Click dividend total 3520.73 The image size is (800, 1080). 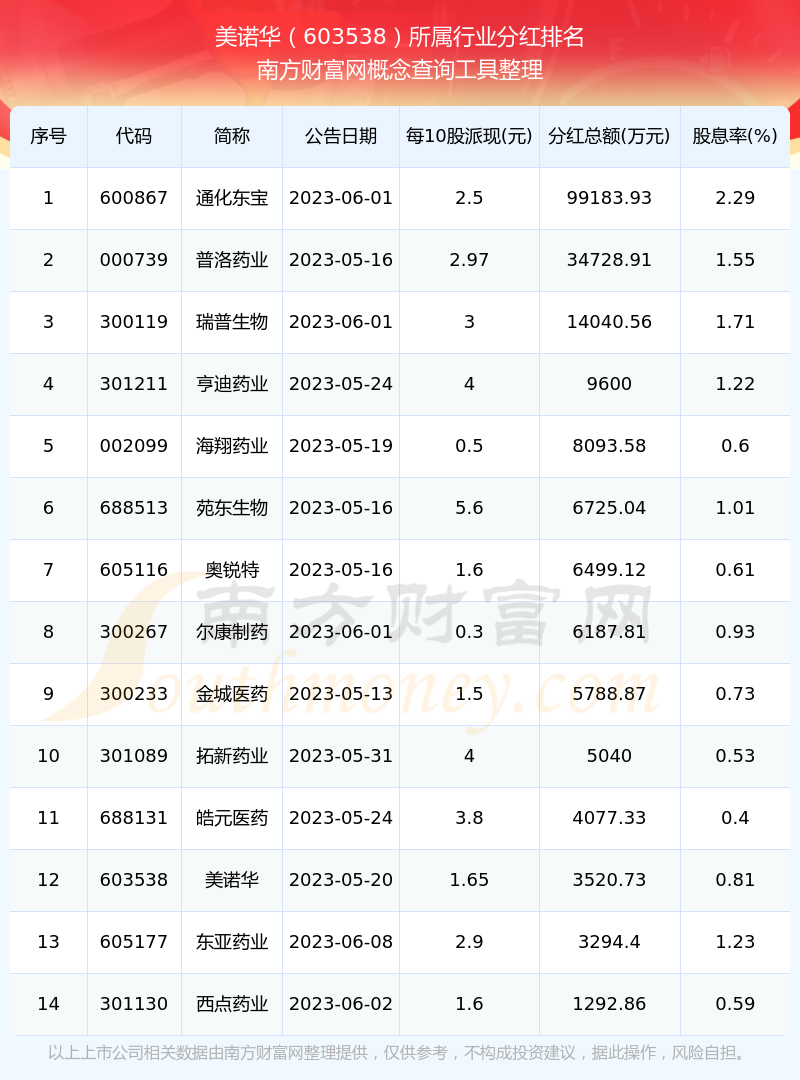pos(609,880)
